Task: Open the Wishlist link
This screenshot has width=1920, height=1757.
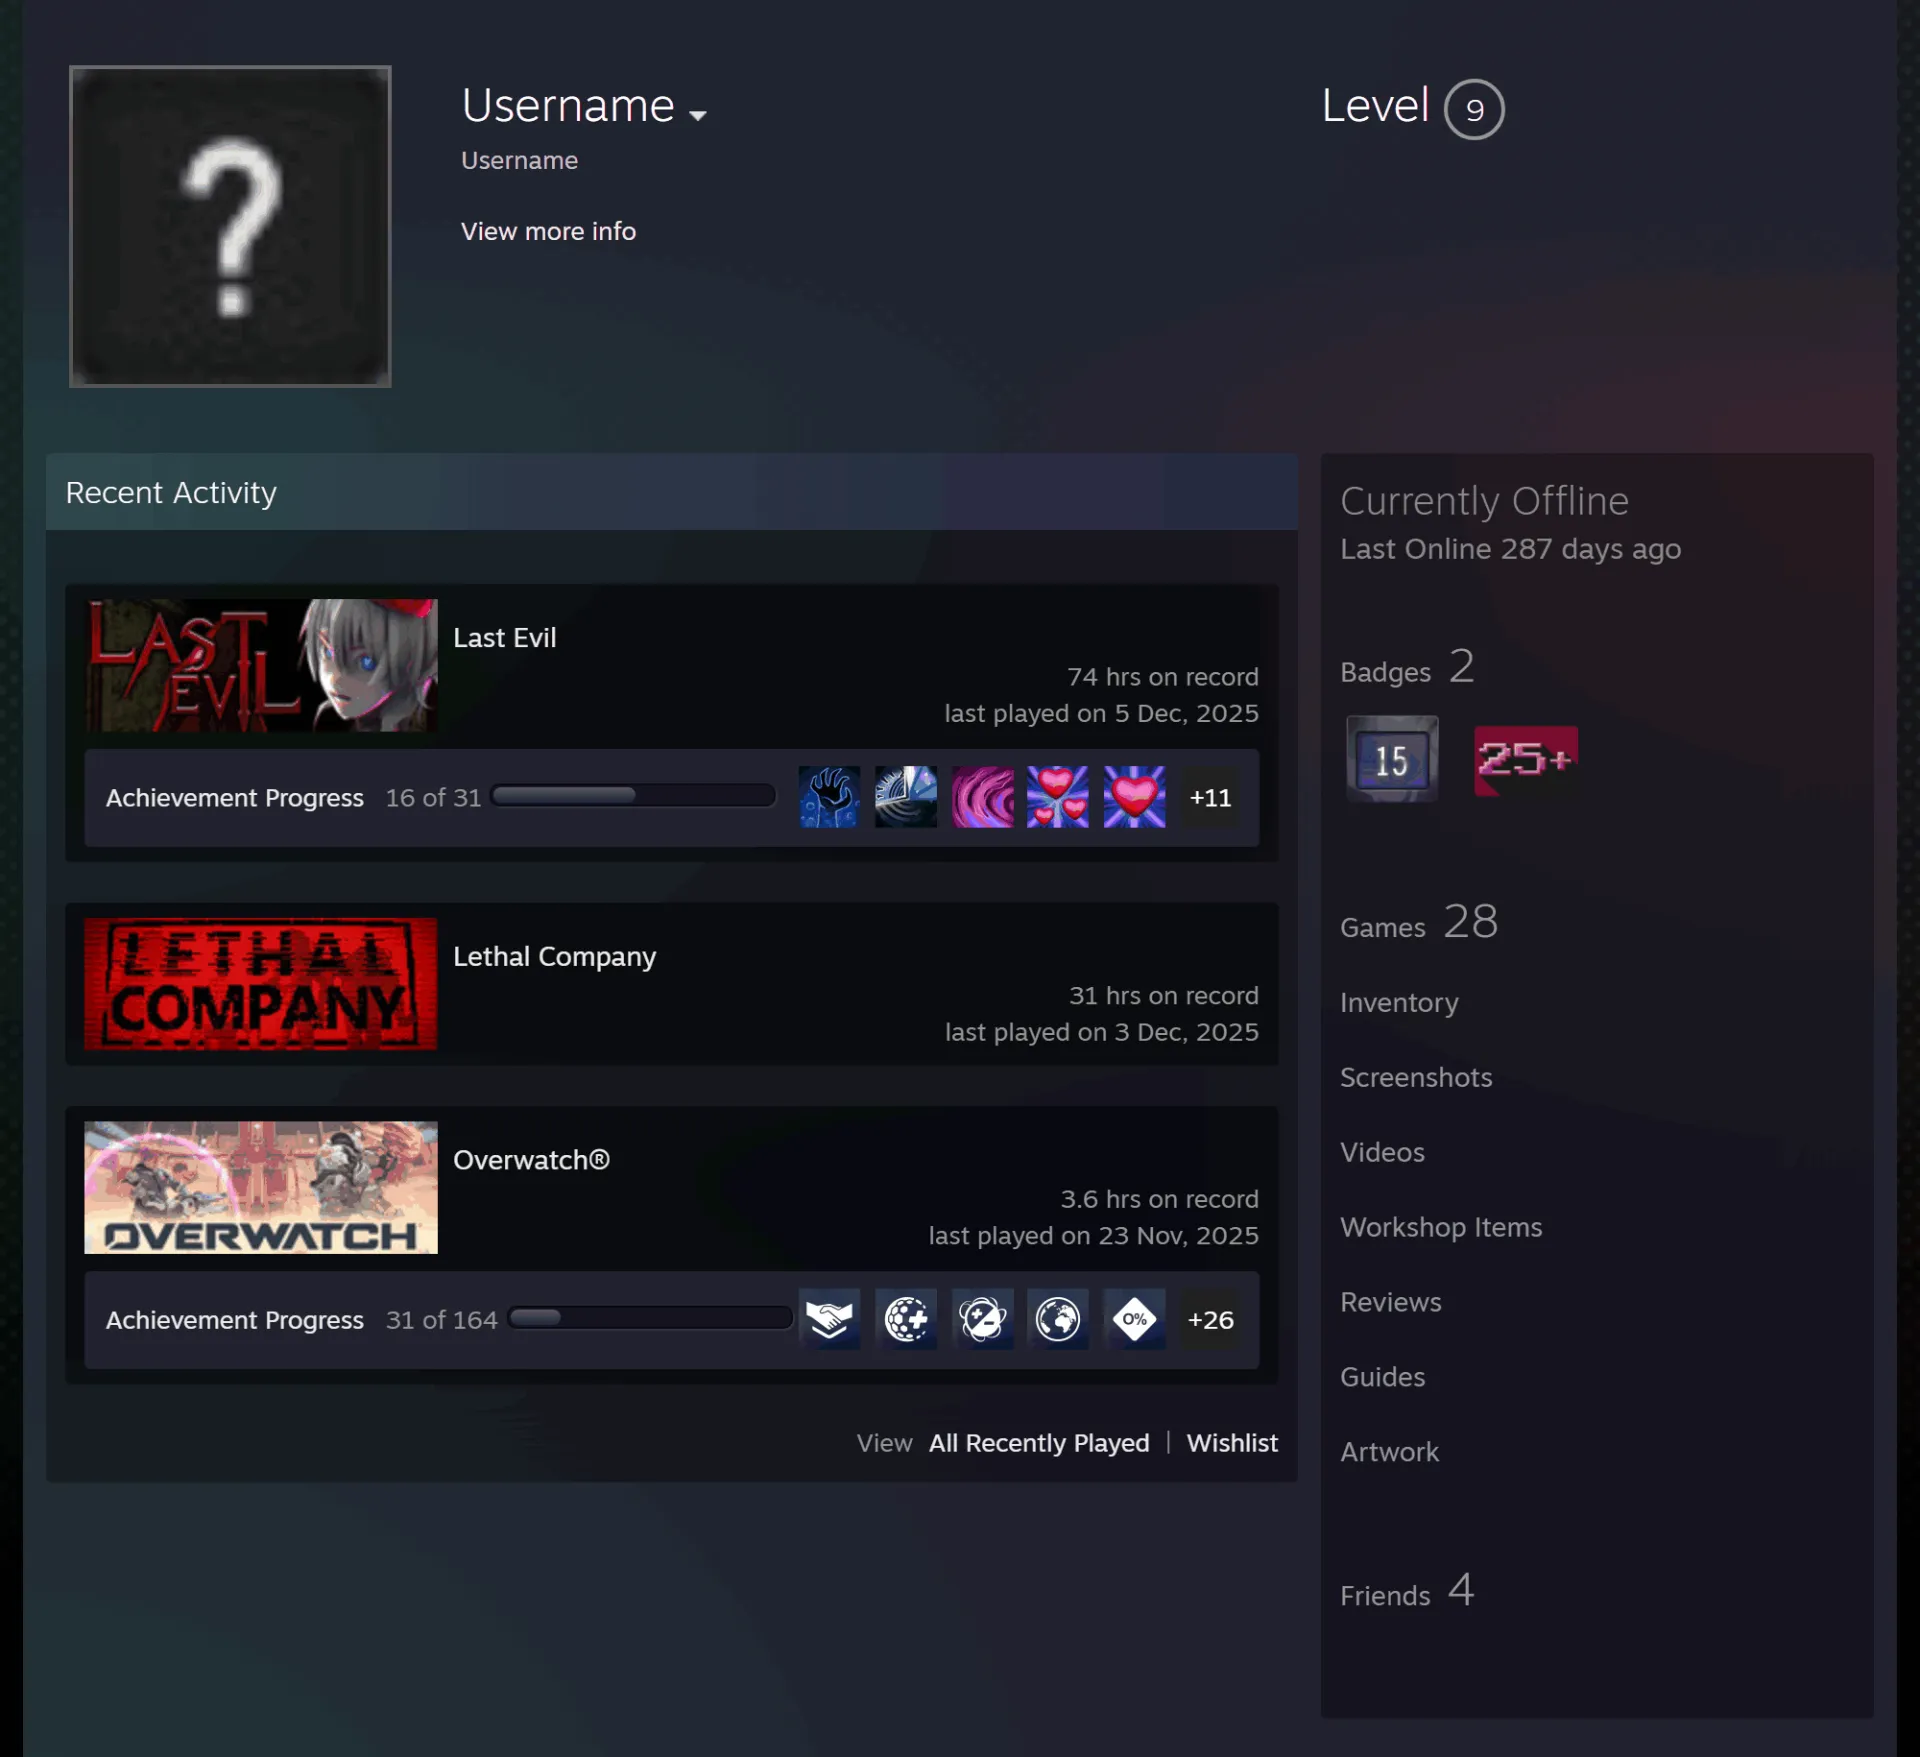Action: pos(1232,1443)
